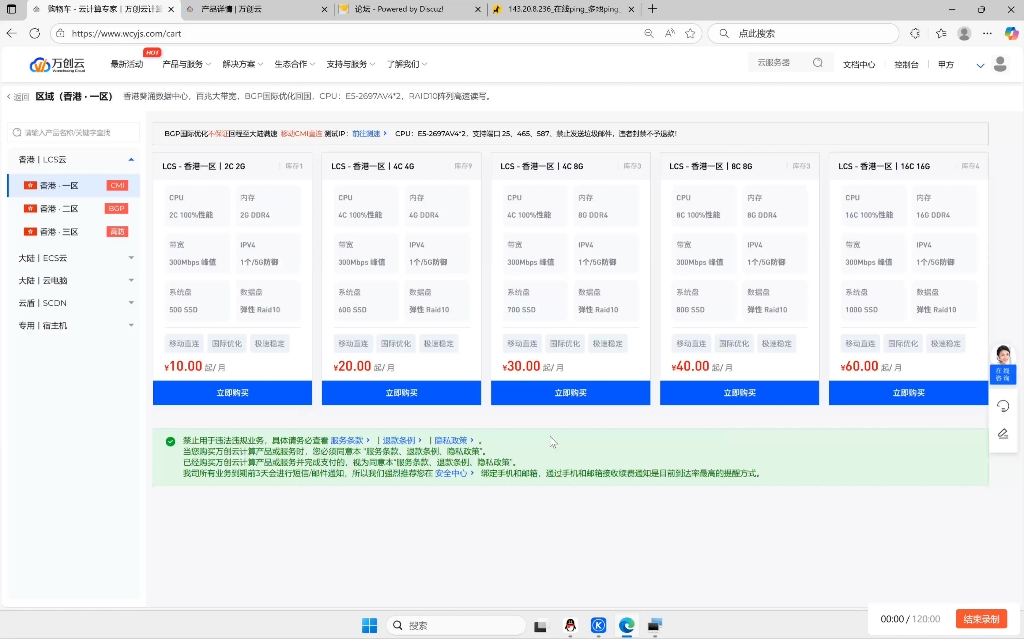
Task: Open QQ penguin icon in taskbar
Action: pyautogui.click(x=570, y=625)
